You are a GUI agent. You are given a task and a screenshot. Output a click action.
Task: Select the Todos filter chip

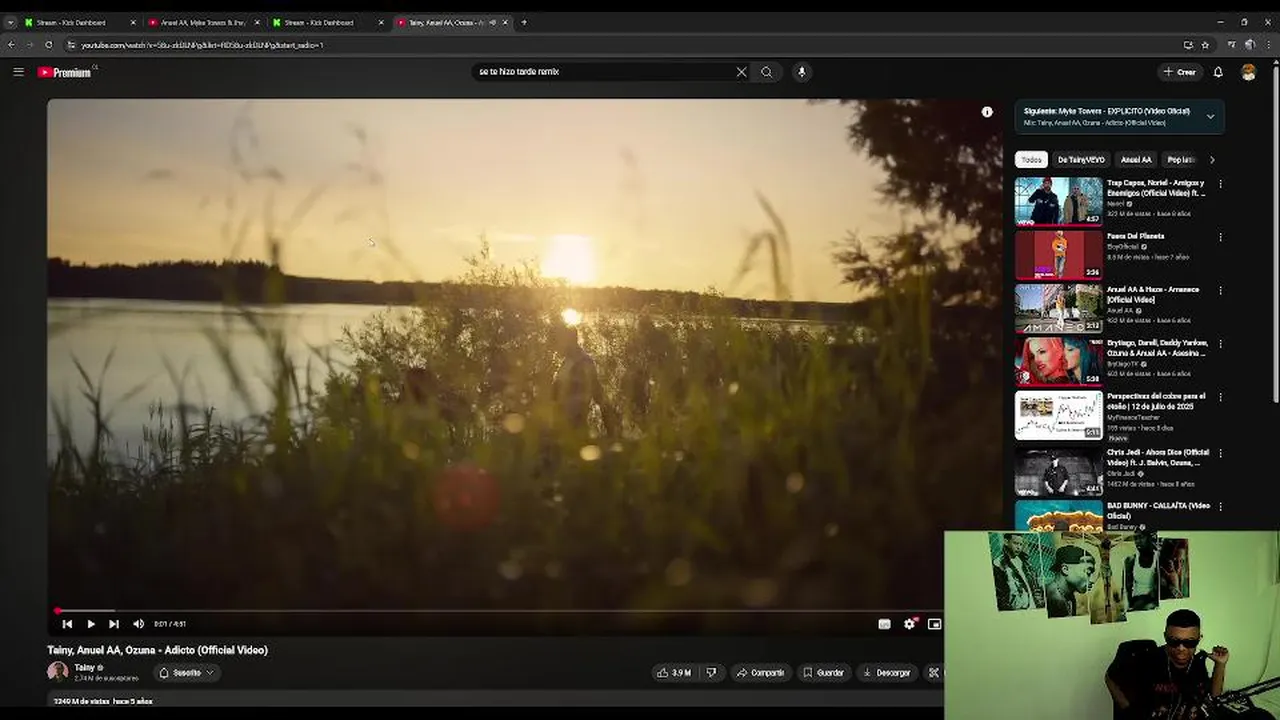[x=1031, y=160]
